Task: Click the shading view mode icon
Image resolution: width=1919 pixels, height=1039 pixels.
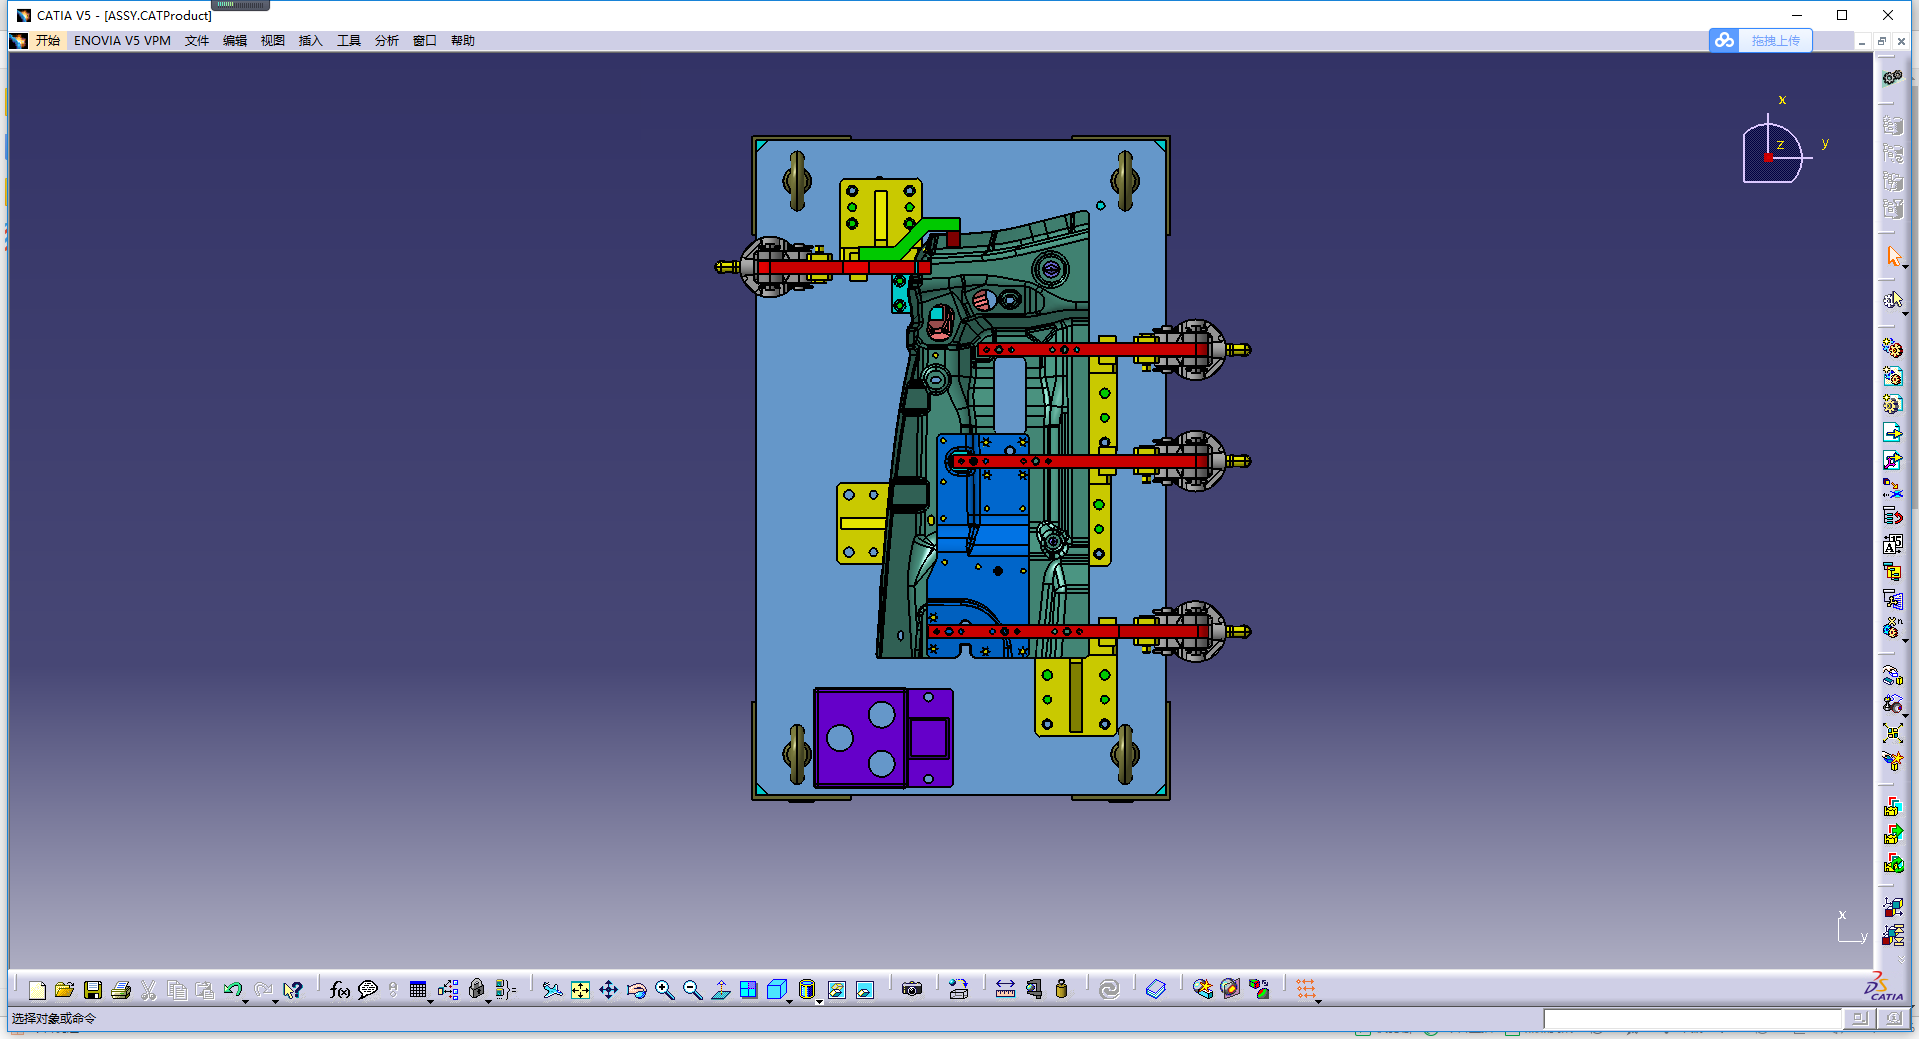Action: click(x=806, y=990)
